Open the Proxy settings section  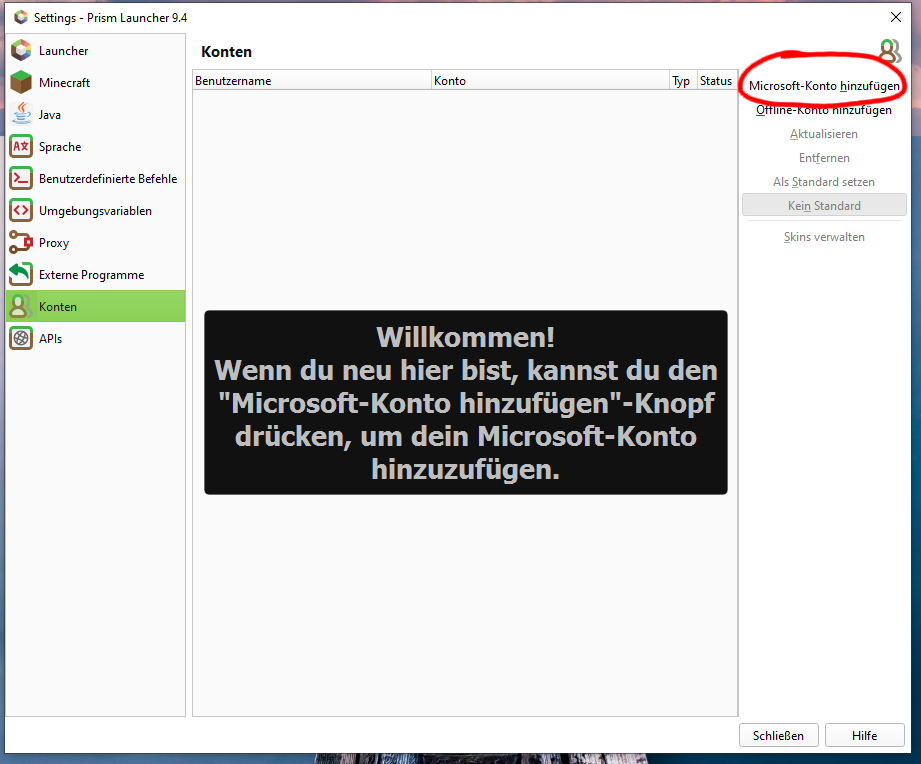tap(56, 242)
